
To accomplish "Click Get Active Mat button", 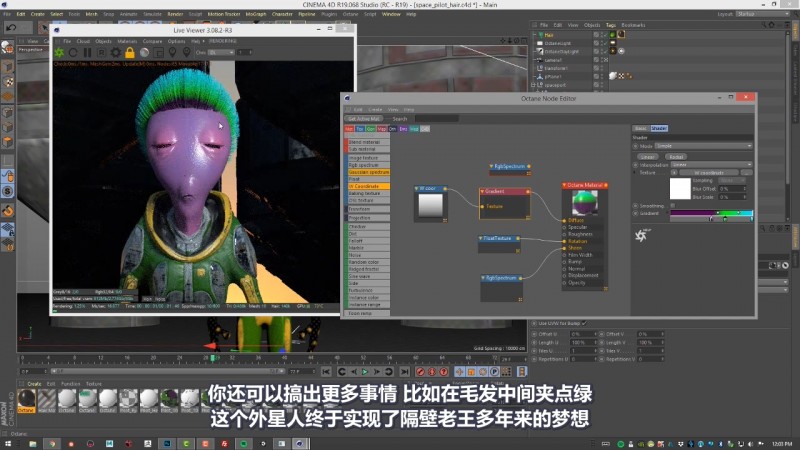I will (x=364, y=119).
